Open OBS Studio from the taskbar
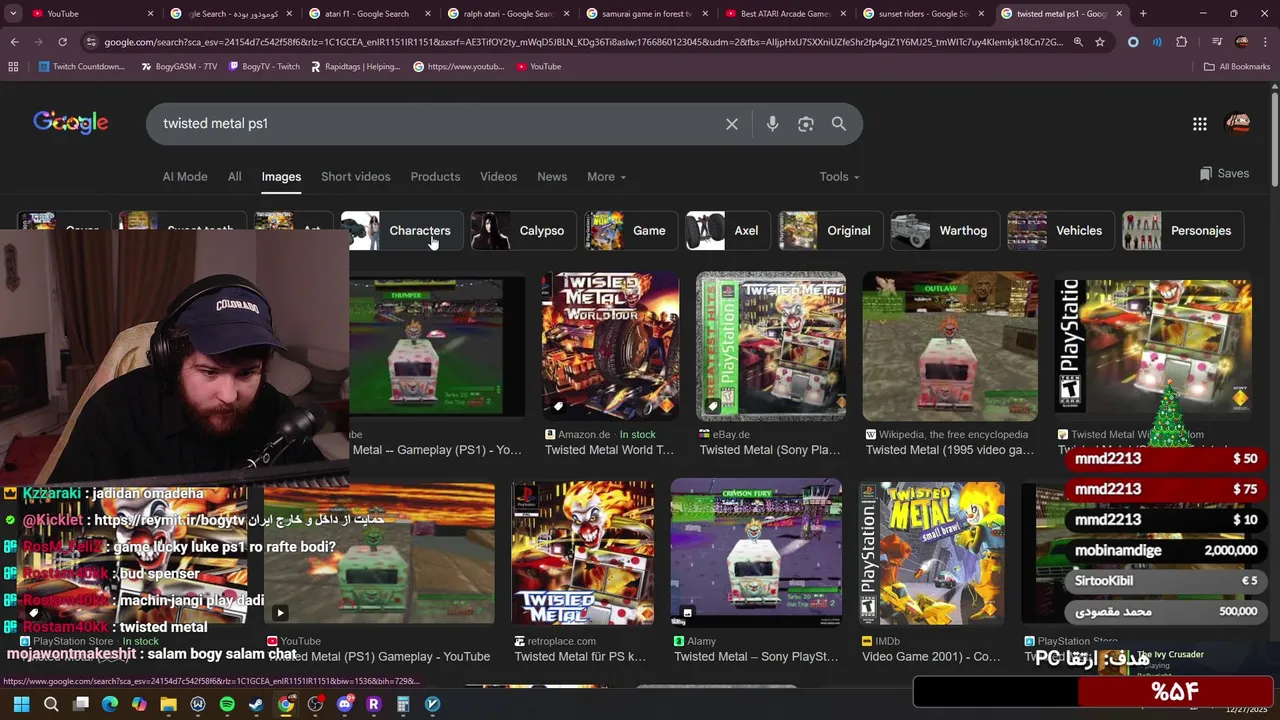 click(x=315, y=704)
